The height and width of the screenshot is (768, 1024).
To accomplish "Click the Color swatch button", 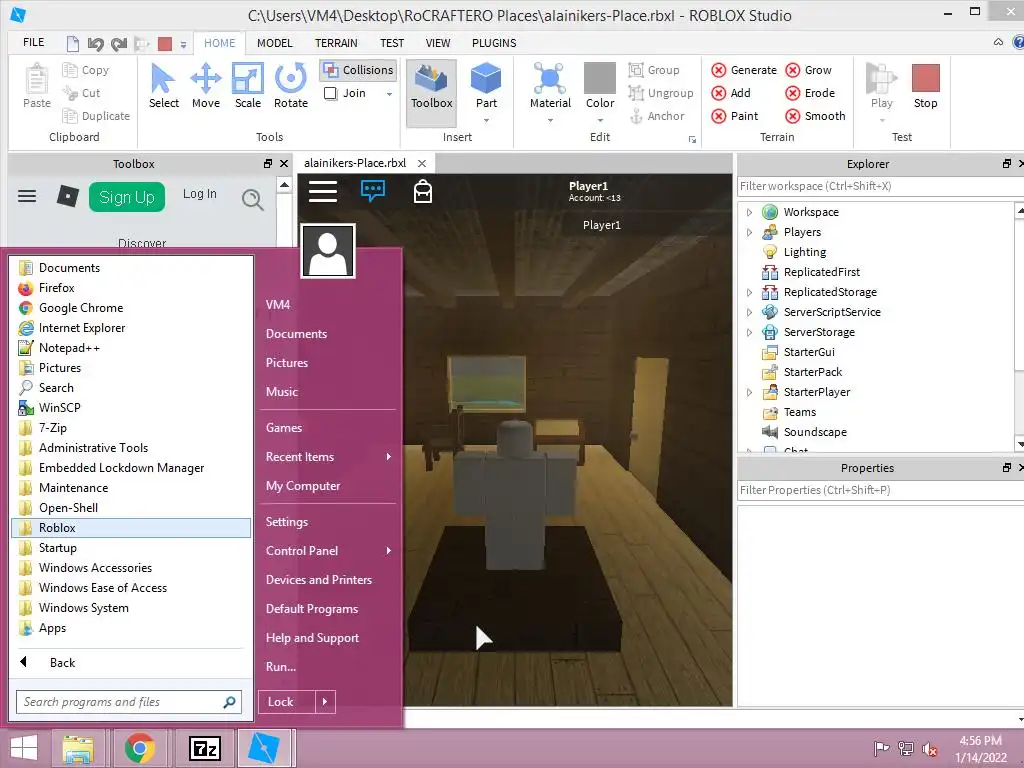I will tap(600, 85).
